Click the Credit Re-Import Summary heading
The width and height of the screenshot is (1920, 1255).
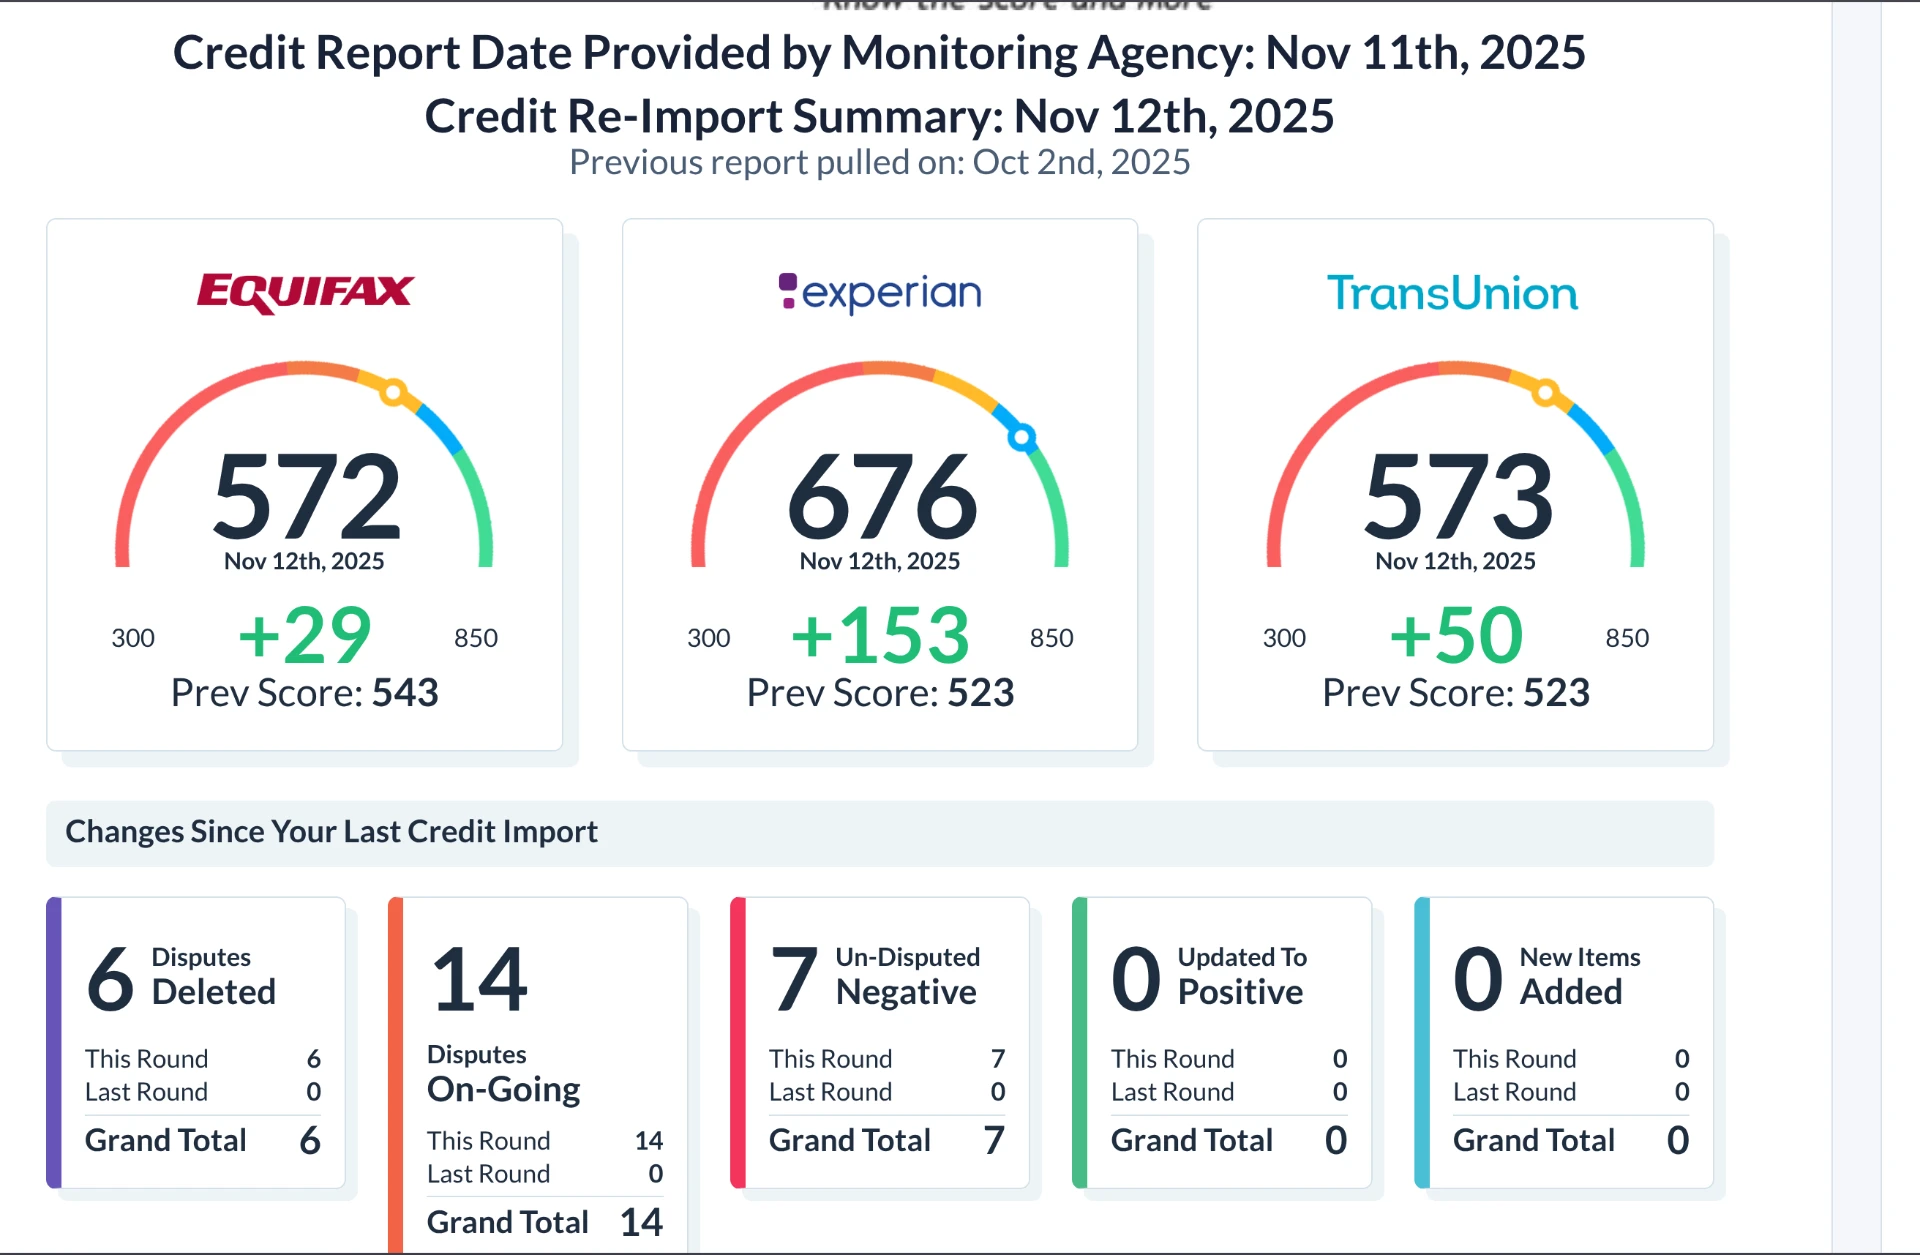879,117
